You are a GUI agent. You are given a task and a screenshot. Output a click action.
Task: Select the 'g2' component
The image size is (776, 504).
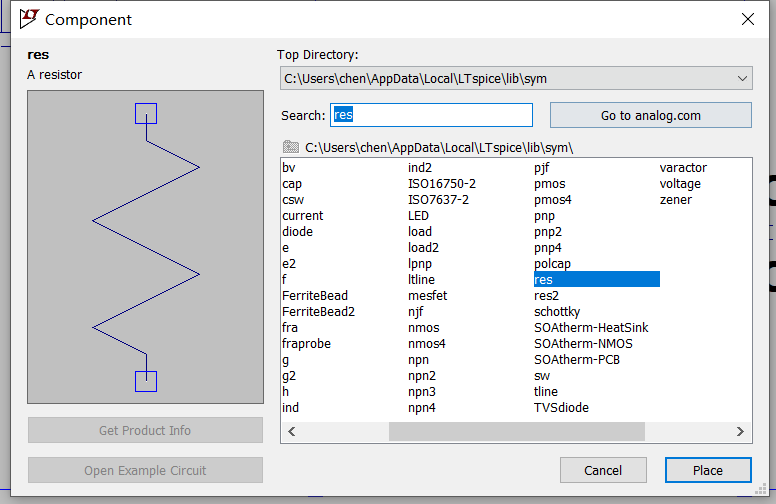click(x=289, y=376)
